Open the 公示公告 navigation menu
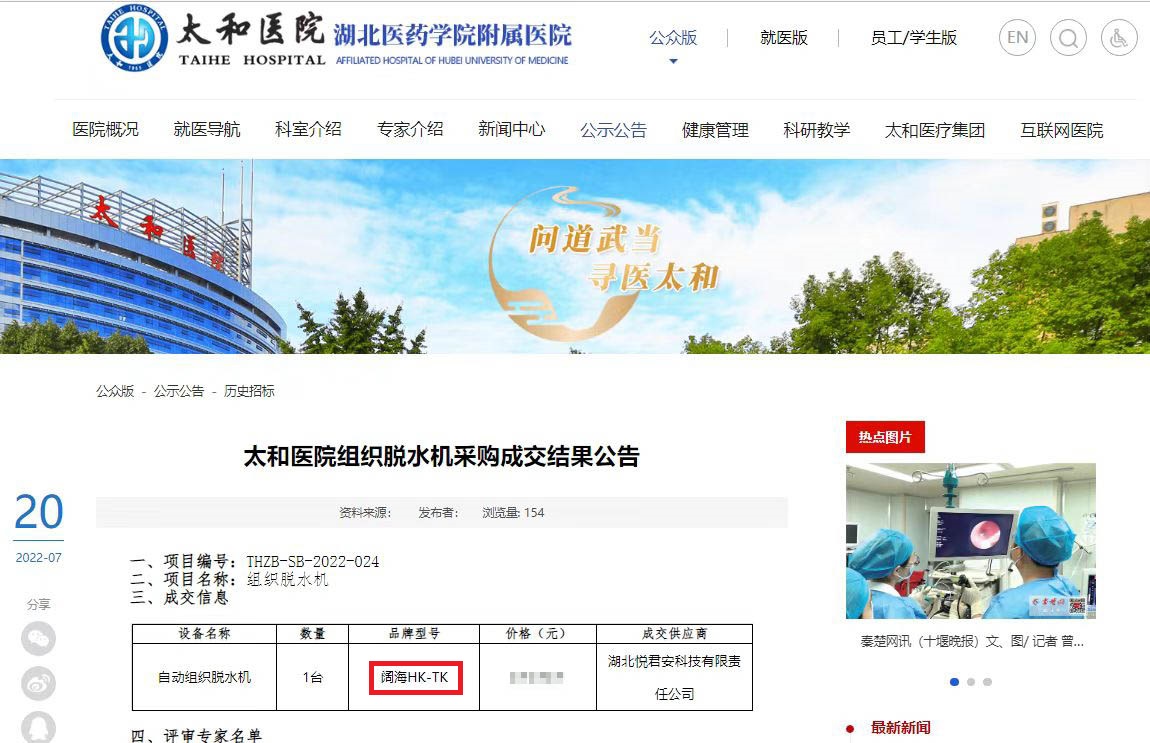 (x=613, y=130)
